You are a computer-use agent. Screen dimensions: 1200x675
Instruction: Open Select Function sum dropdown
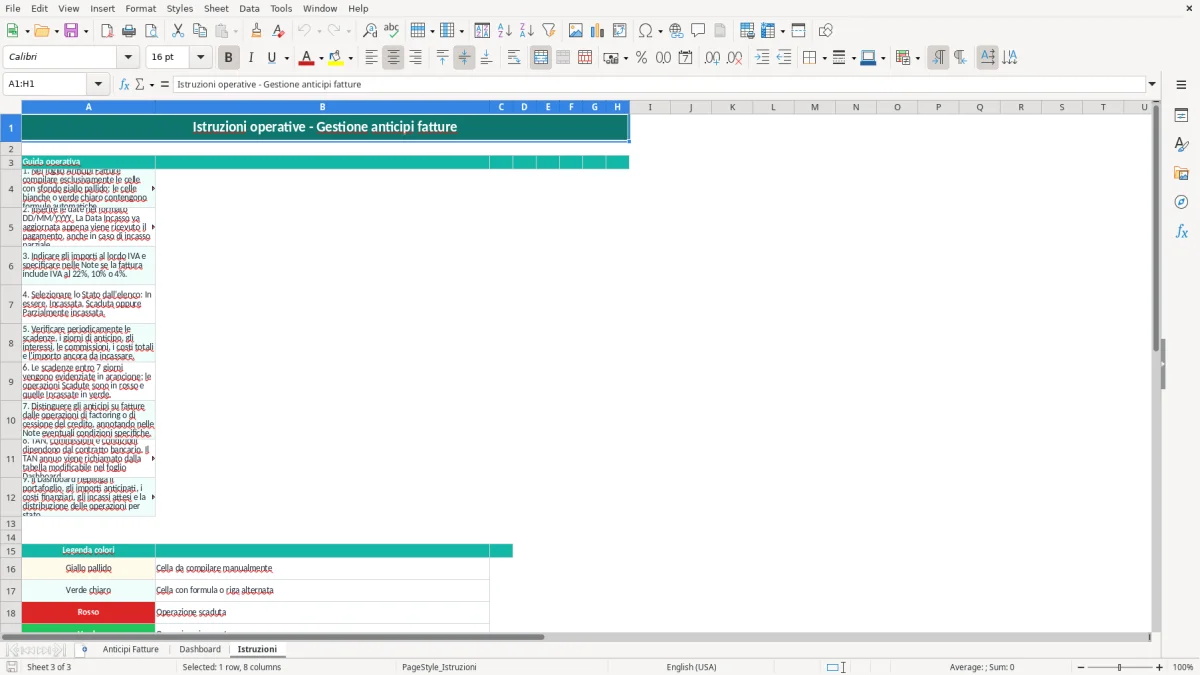[152, 84]
